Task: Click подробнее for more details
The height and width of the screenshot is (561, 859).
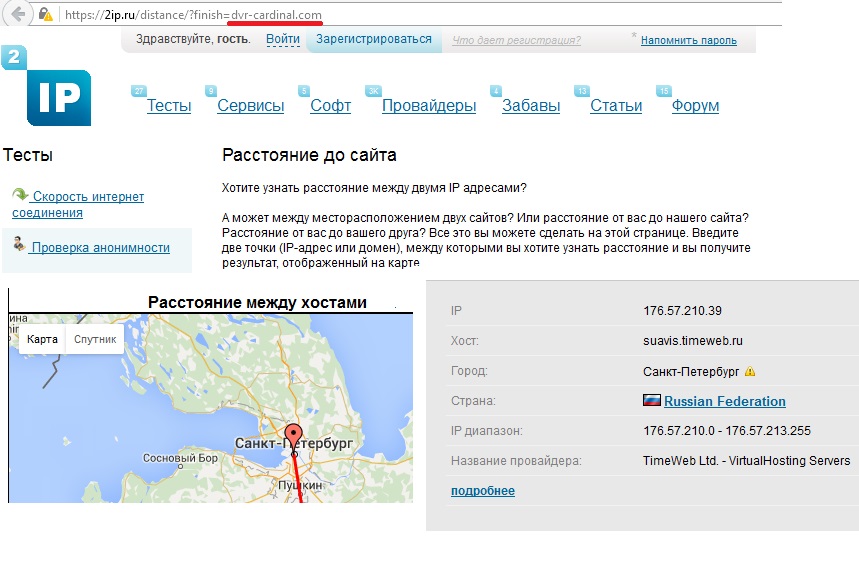Action: 482,491
